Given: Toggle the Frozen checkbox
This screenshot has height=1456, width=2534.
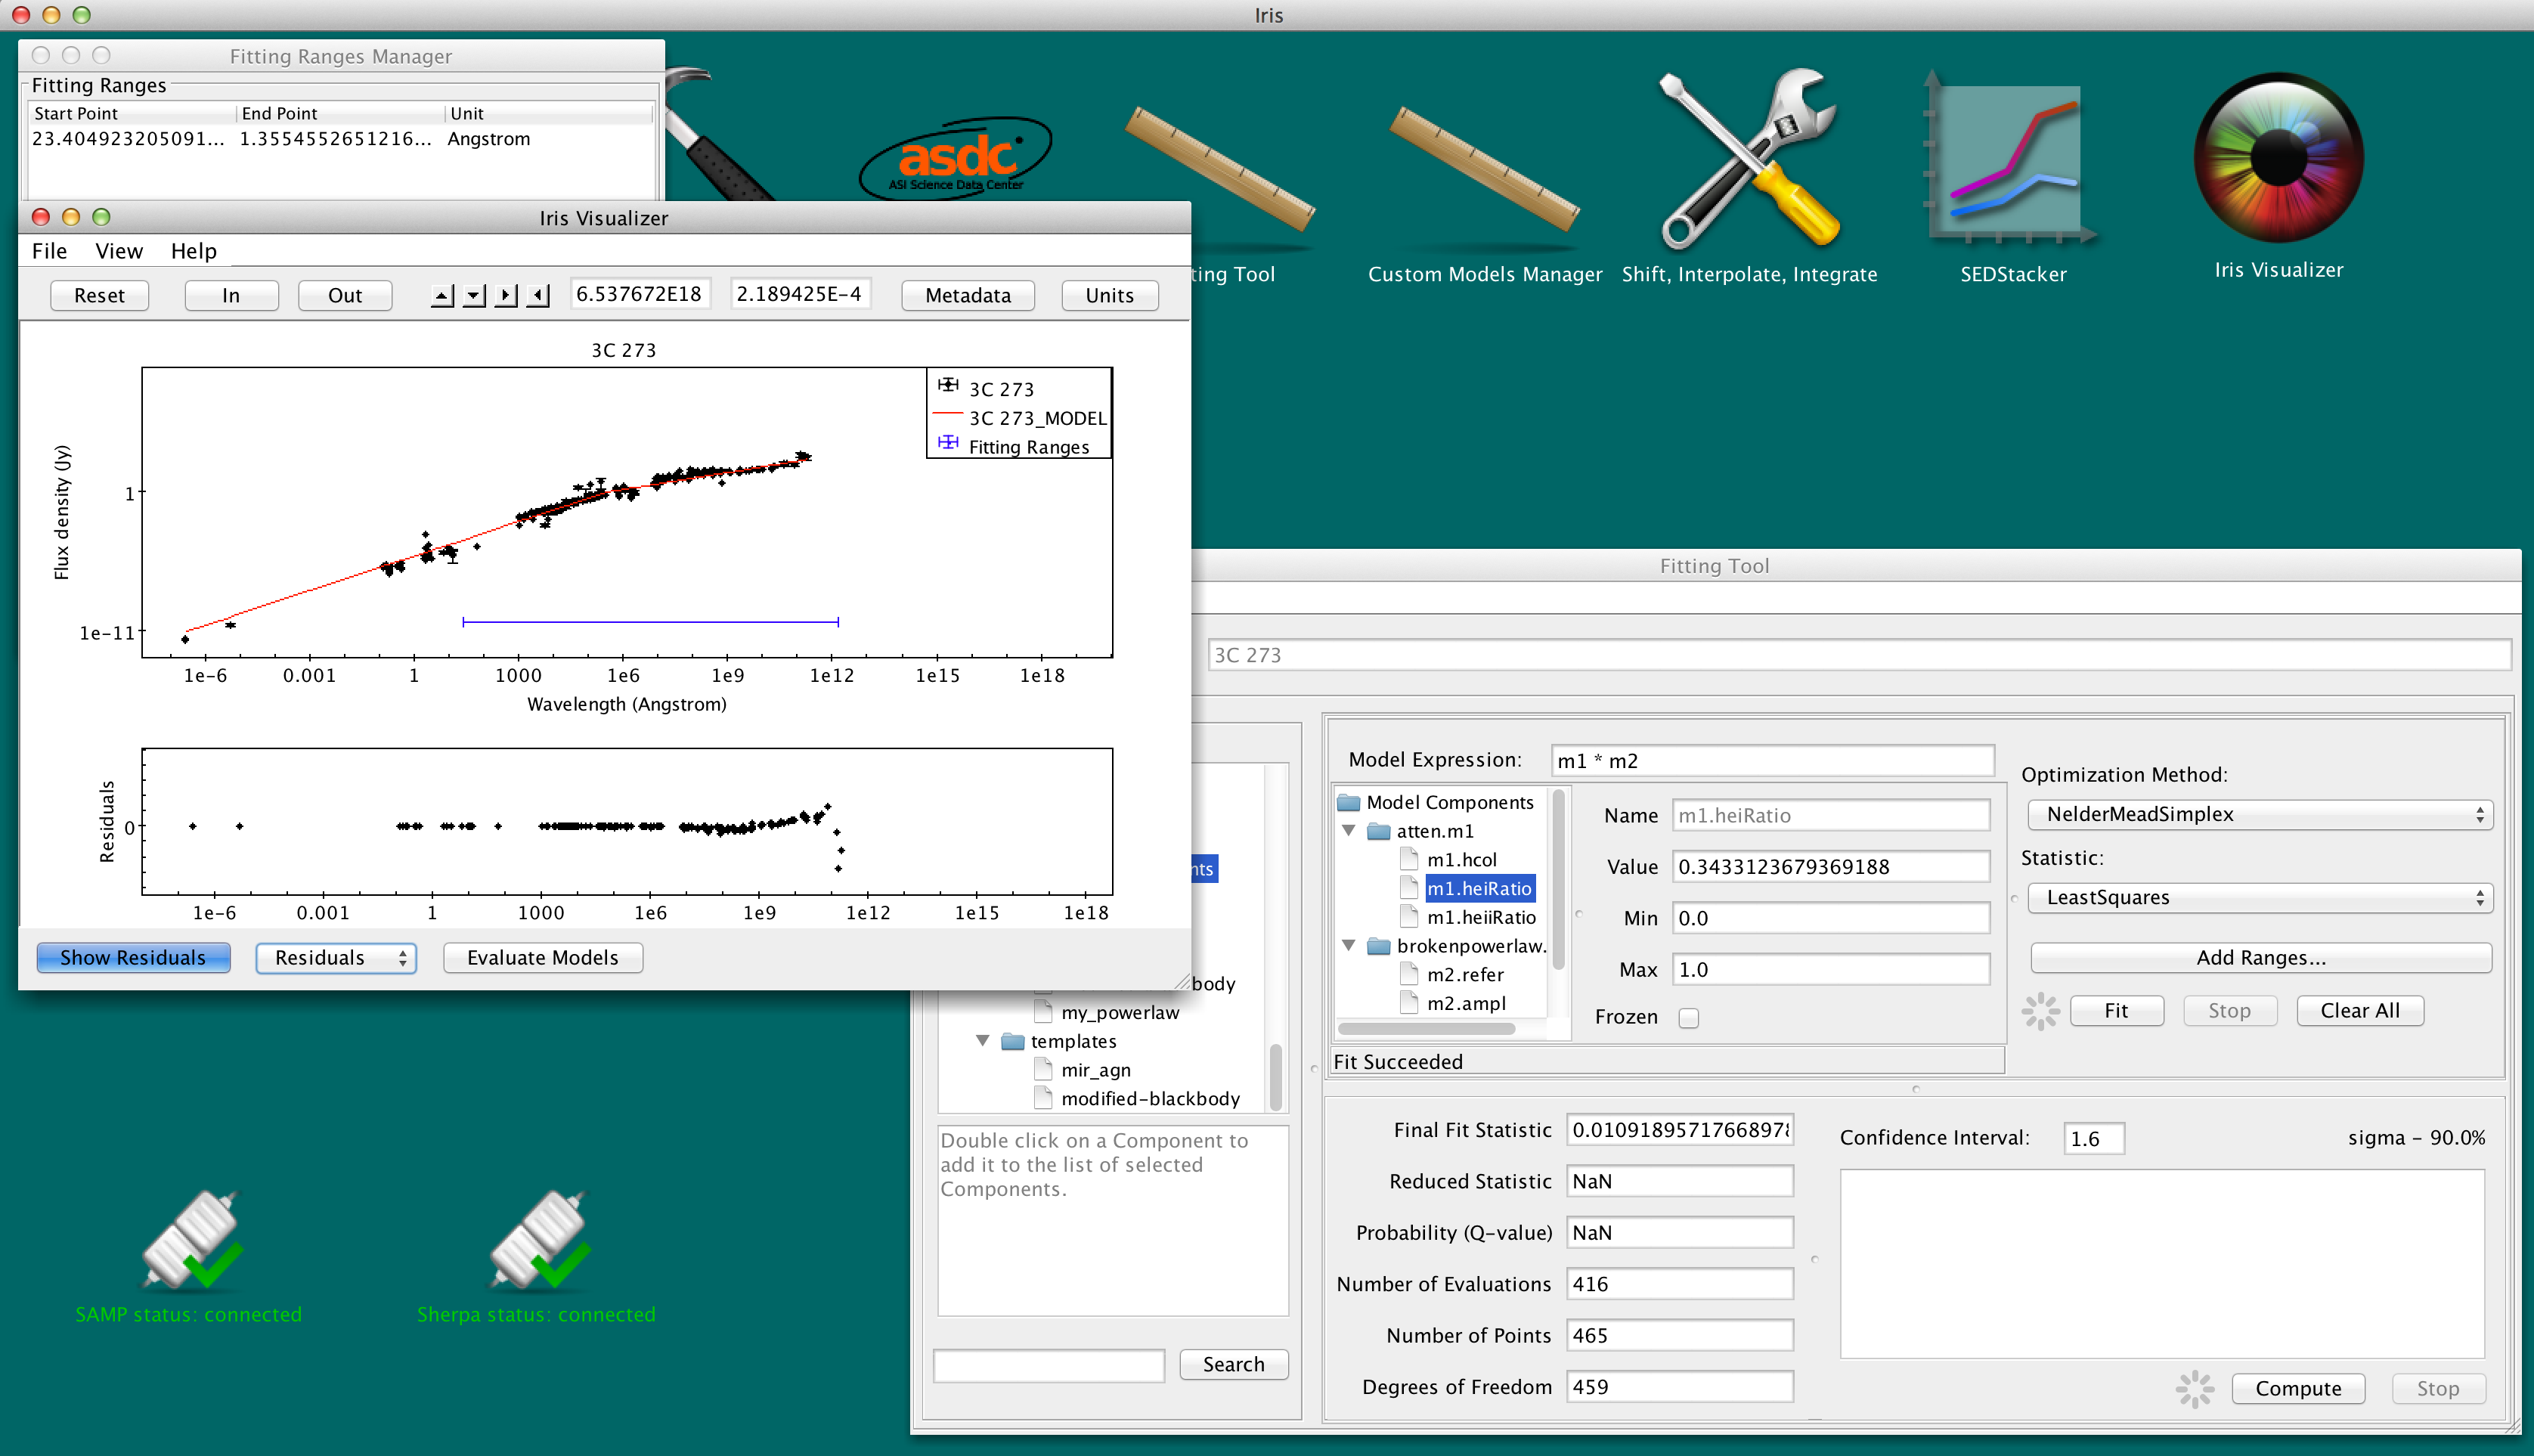Looking at the screenshot, I should (1689, 1017).
